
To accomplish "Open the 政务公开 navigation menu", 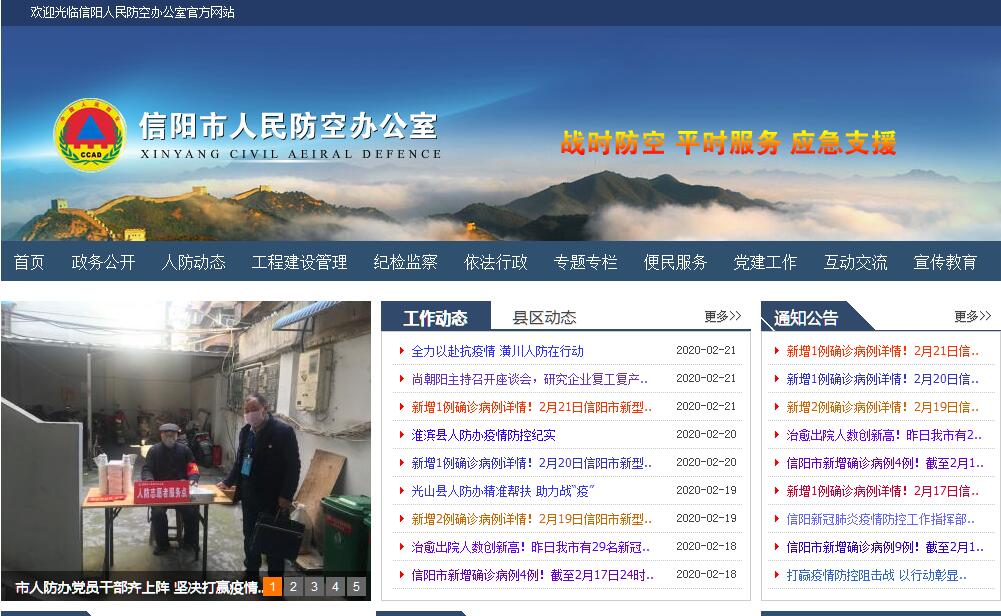I will point(103,262).
